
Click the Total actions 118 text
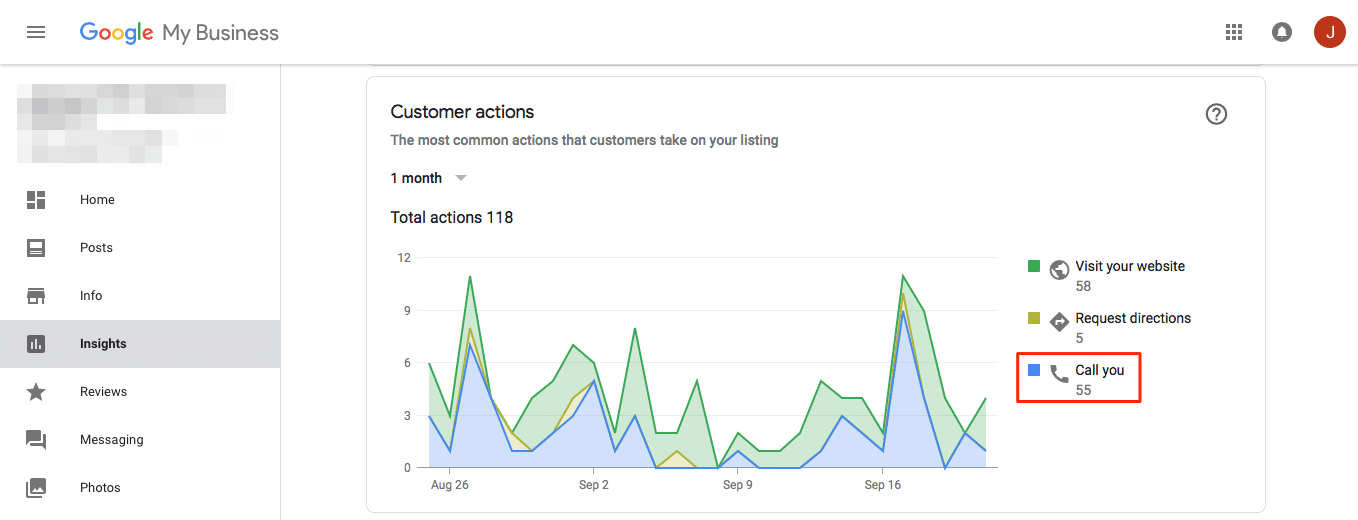[452, 217]
